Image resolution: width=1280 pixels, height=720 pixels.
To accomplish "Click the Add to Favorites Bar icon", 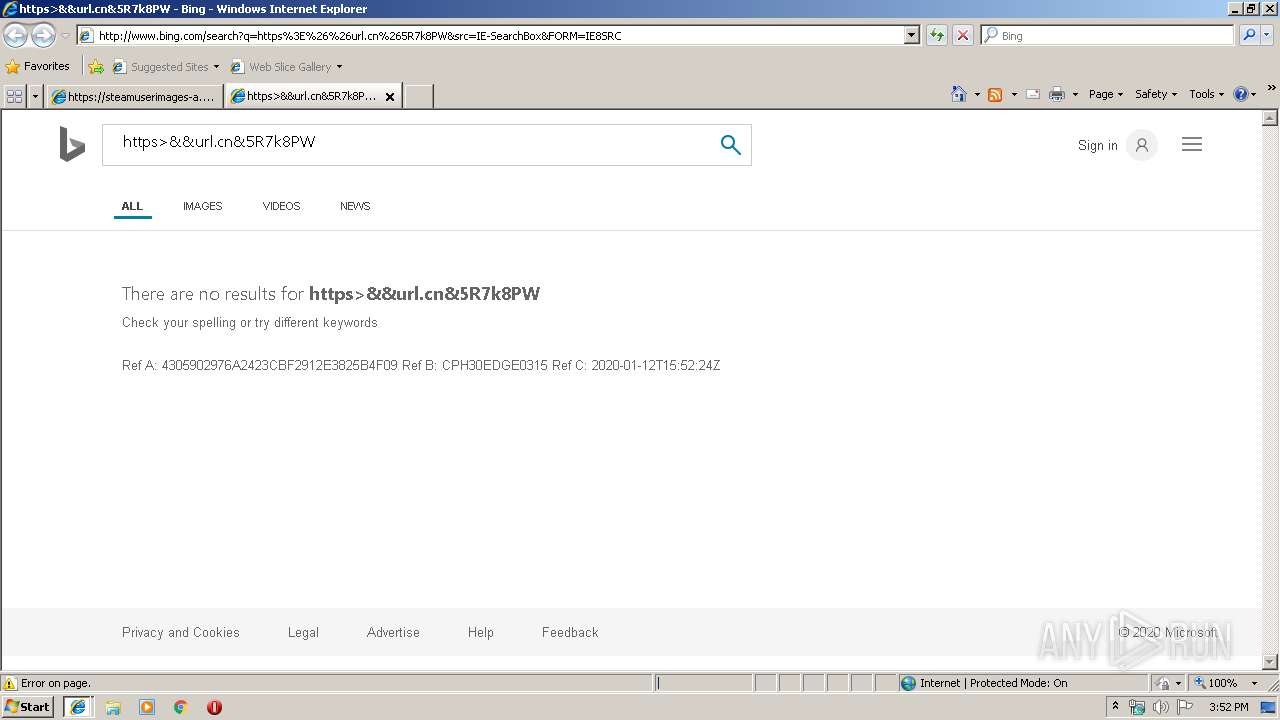I will (x=96, y=67).
